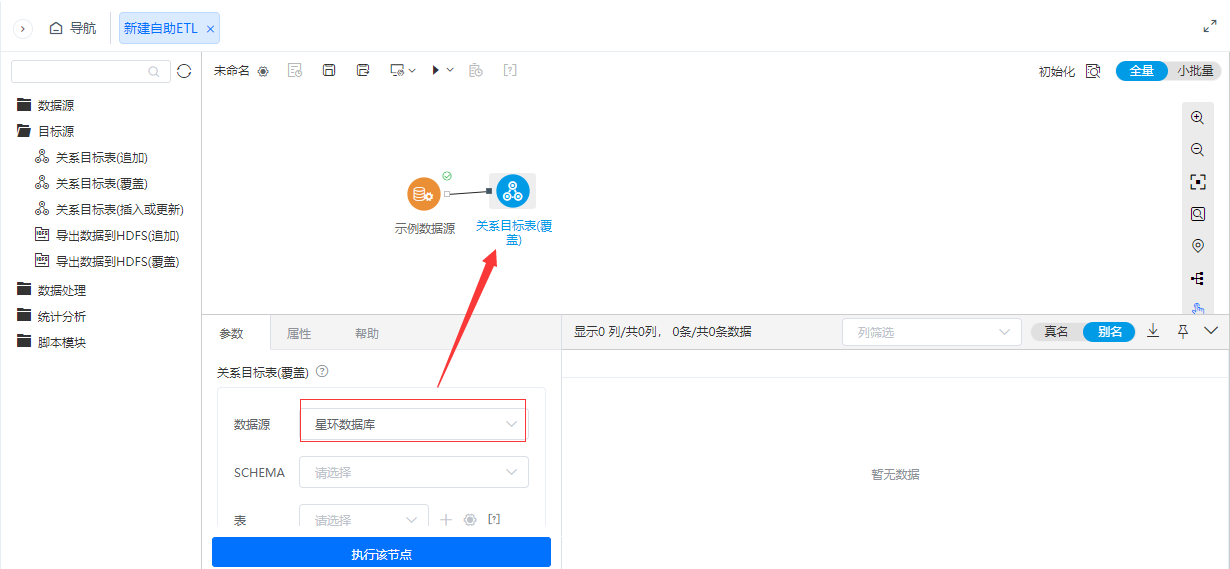Expand the 数据处理 folder
1230x569 pixels.
coord(51,290)
